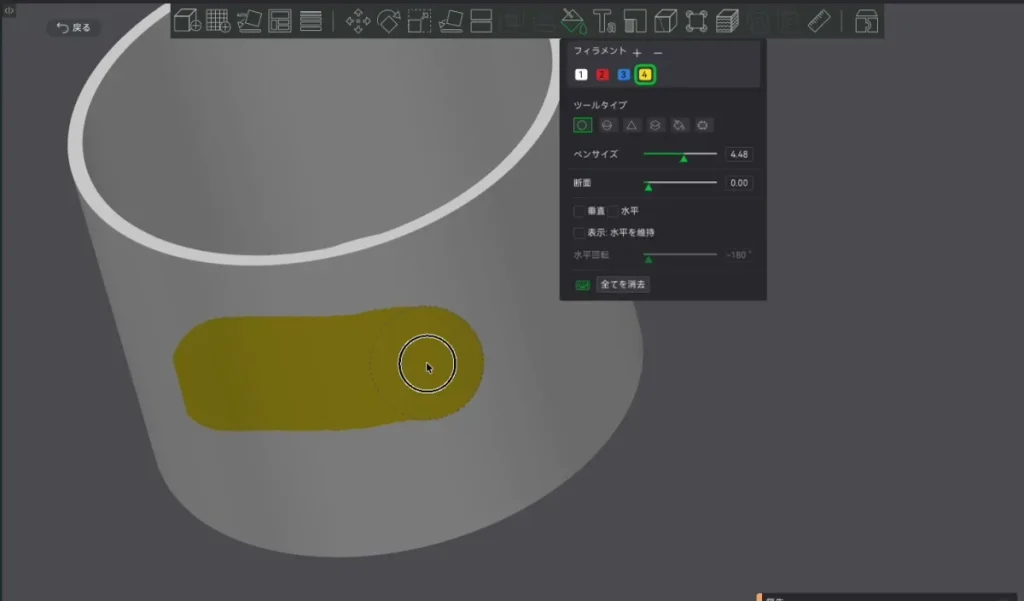Click the green icon beside 全てを消去
The height and width of the screenshot is (601, 1024).
(x=582, y=285)
